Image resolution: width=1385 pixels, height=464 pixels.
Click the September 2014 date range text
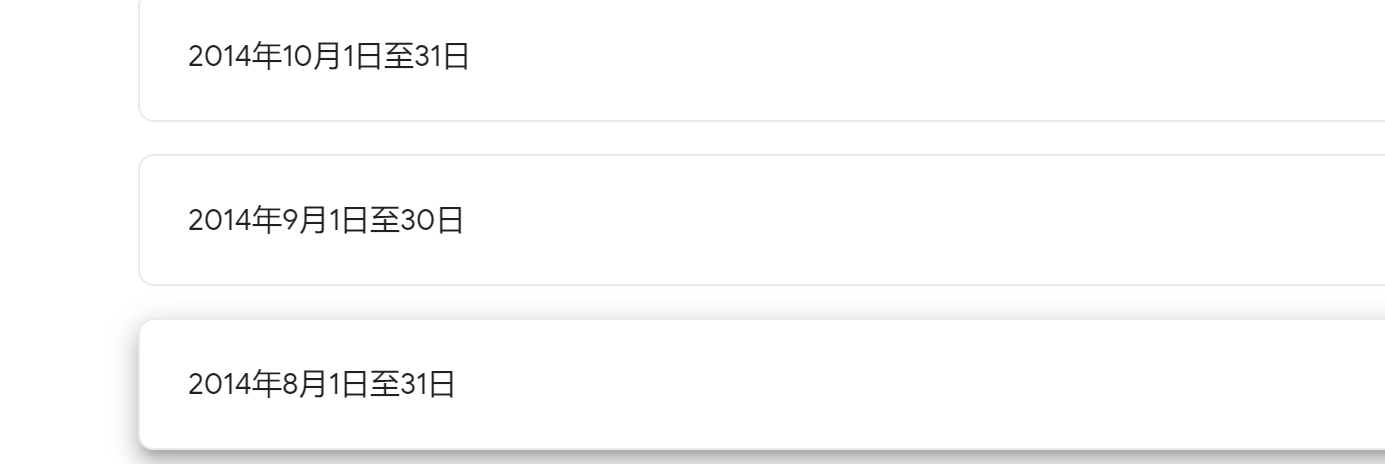click(x=325, y=220)
